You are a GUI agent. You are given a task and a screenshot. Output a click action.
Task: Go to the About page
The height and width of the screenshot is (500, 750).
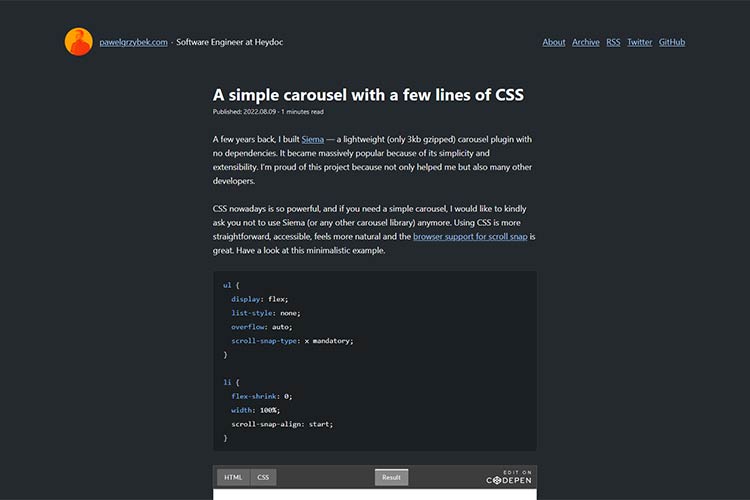click(x=554, y=43)
